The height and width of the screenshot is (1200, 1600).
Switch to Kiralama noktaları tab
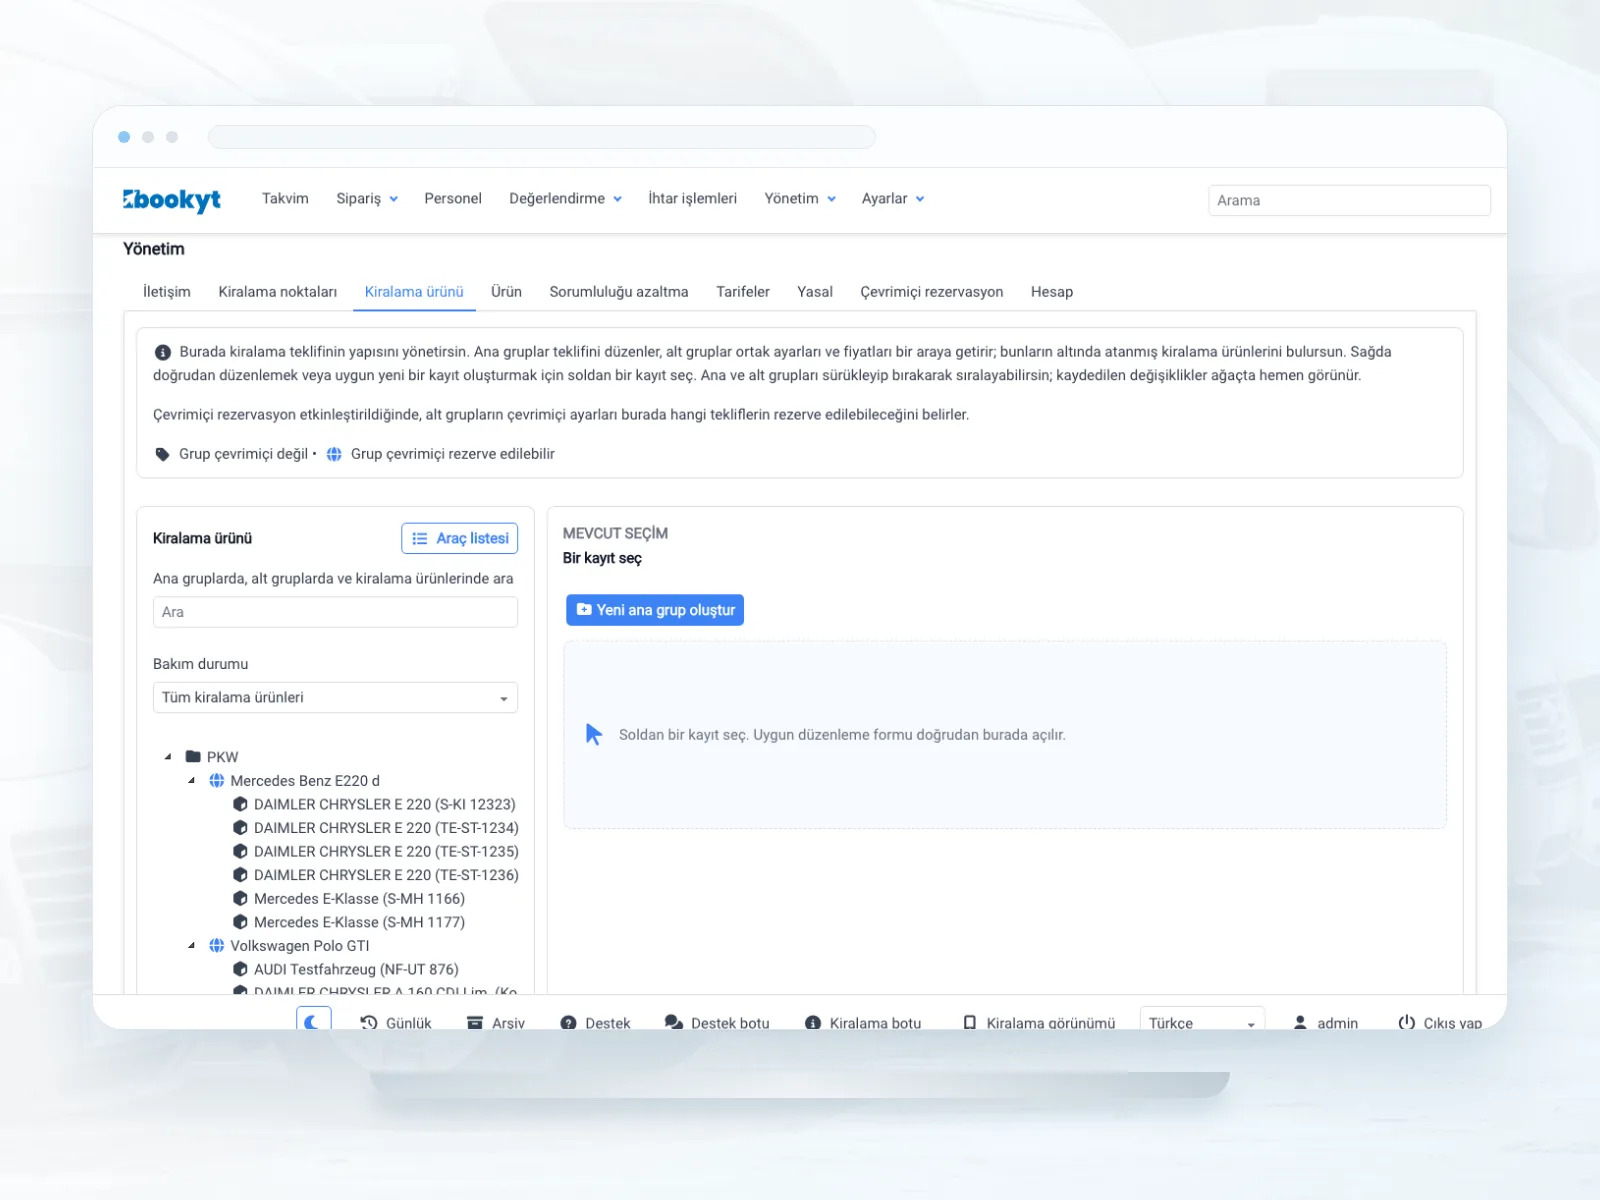[278, 292]
